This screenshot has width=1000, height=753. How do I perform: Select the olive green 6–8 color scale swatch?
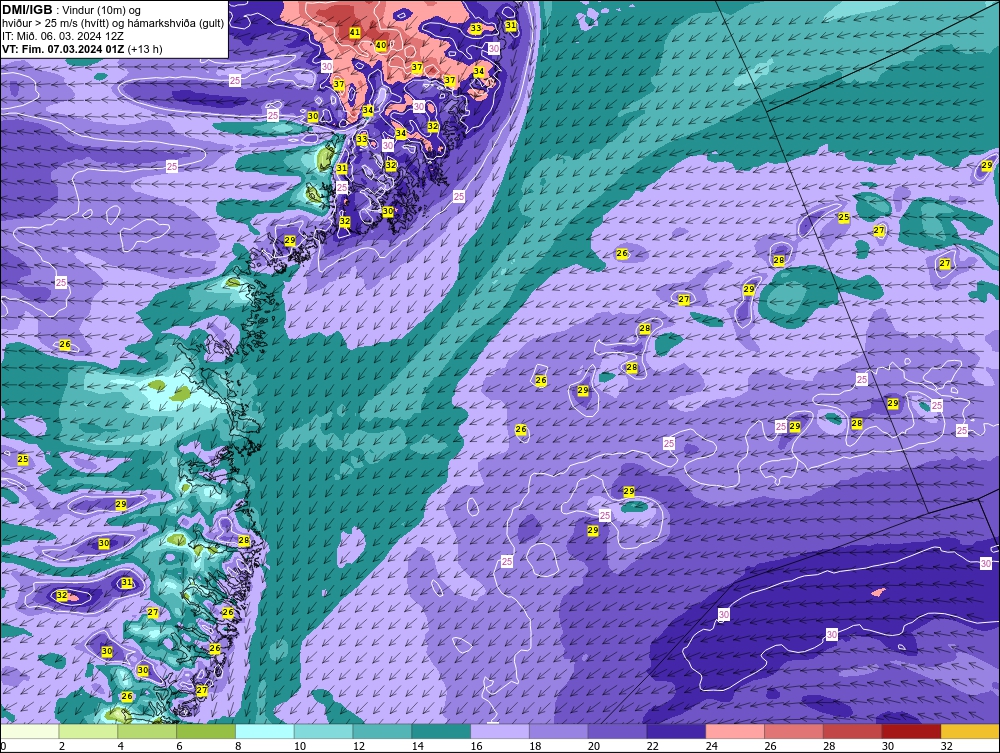pyautogui.click(x=206, y=731)
